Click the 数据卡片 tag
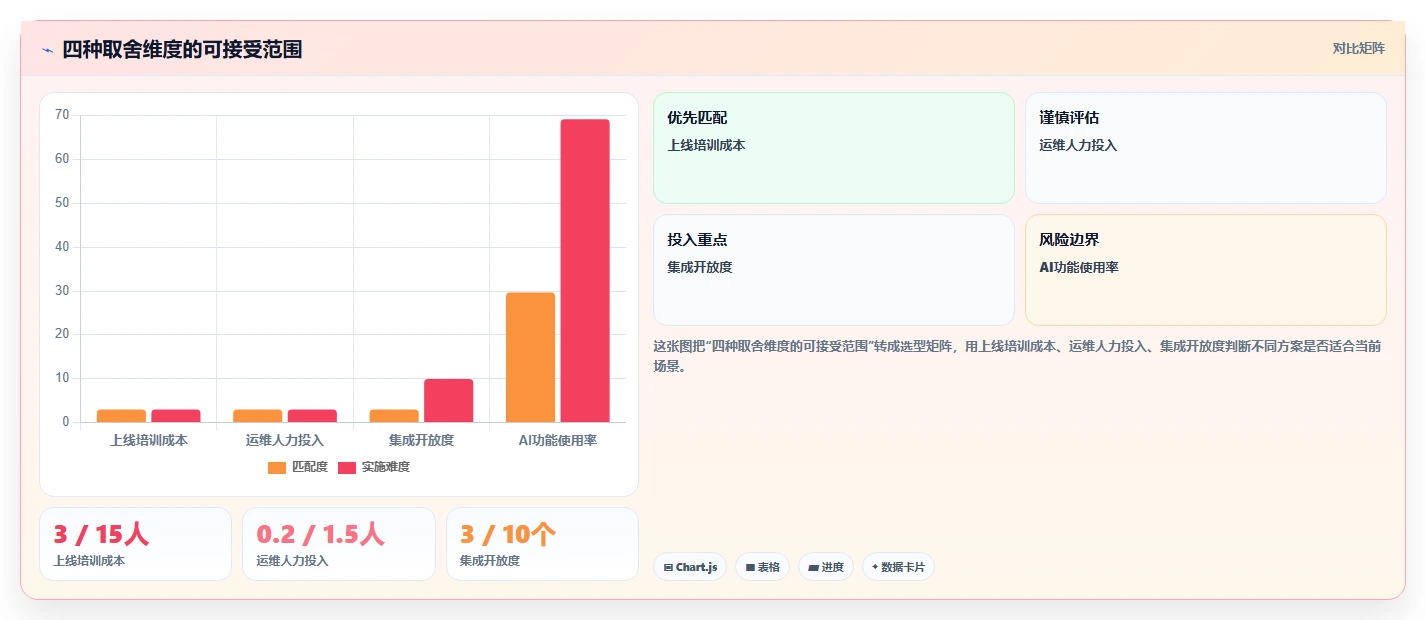The width and height of the screenshot is (1426, 620). click(x=898, y=567)
